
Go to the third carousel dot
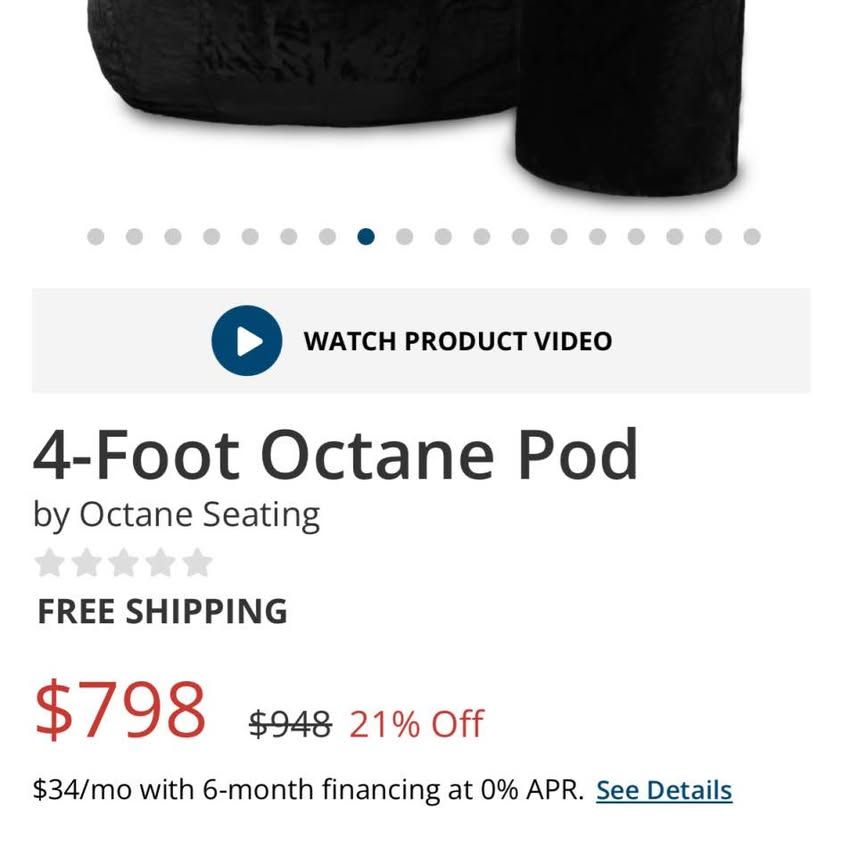coord(173,237)
